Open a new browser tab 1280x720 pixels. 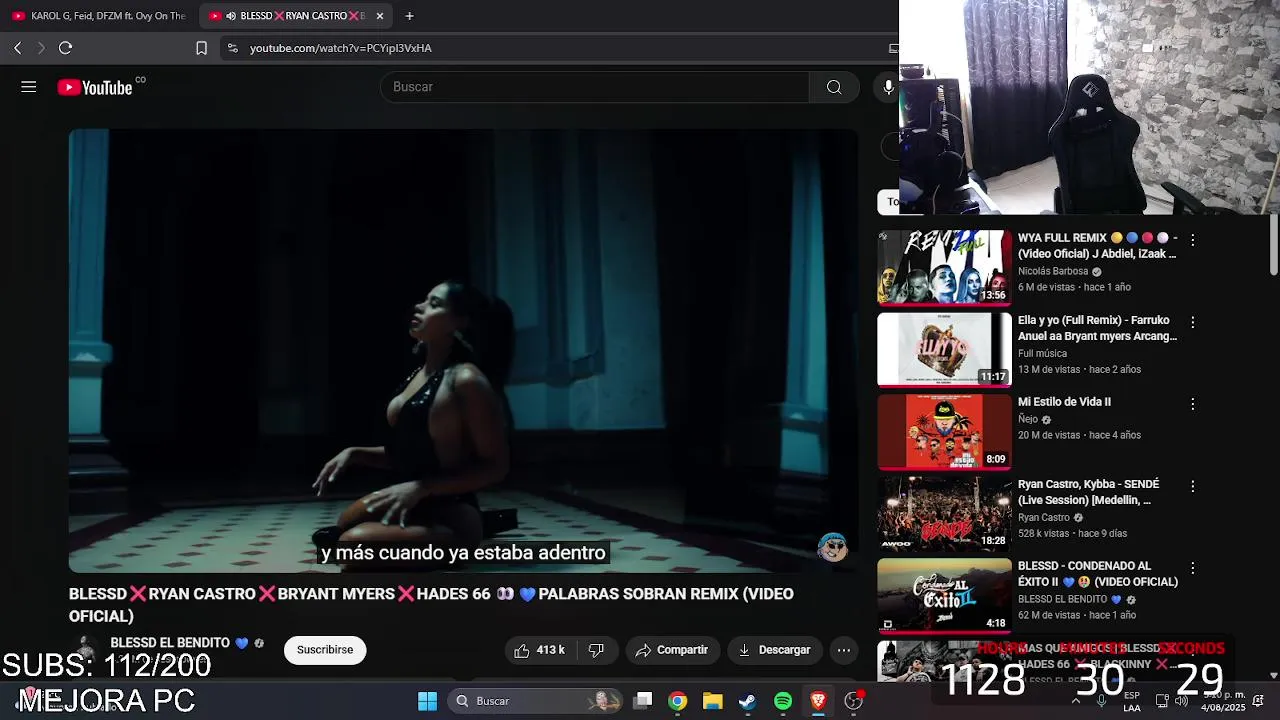(x=409, y=16)
